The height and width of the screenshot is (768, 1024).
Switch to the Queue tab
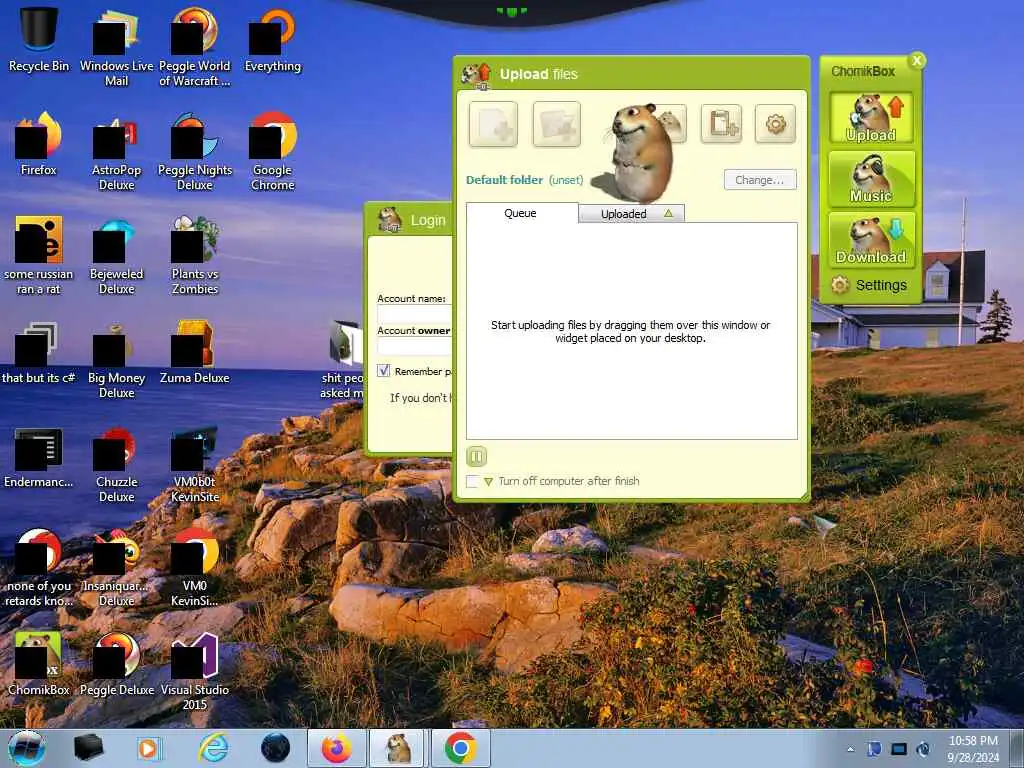click(521, 213)
